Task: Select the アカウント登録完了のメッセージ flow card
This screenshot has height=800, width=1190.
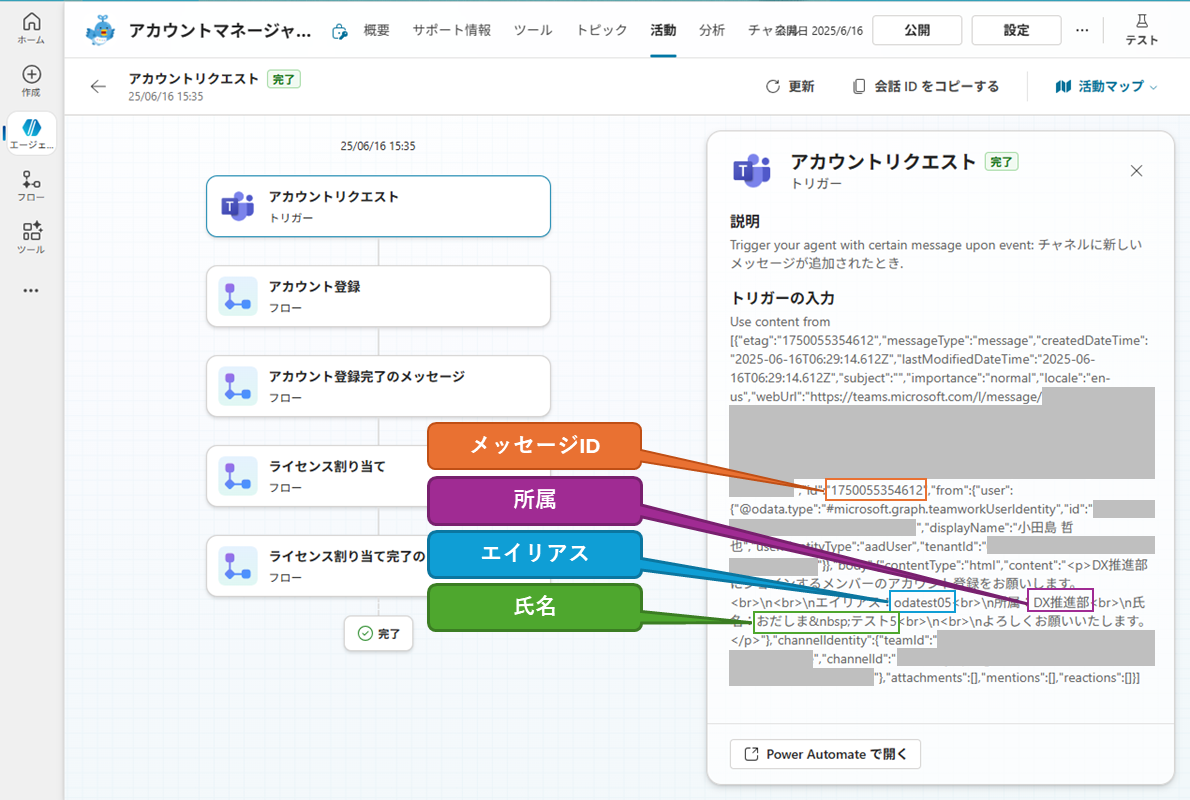Action: point(378,386)
